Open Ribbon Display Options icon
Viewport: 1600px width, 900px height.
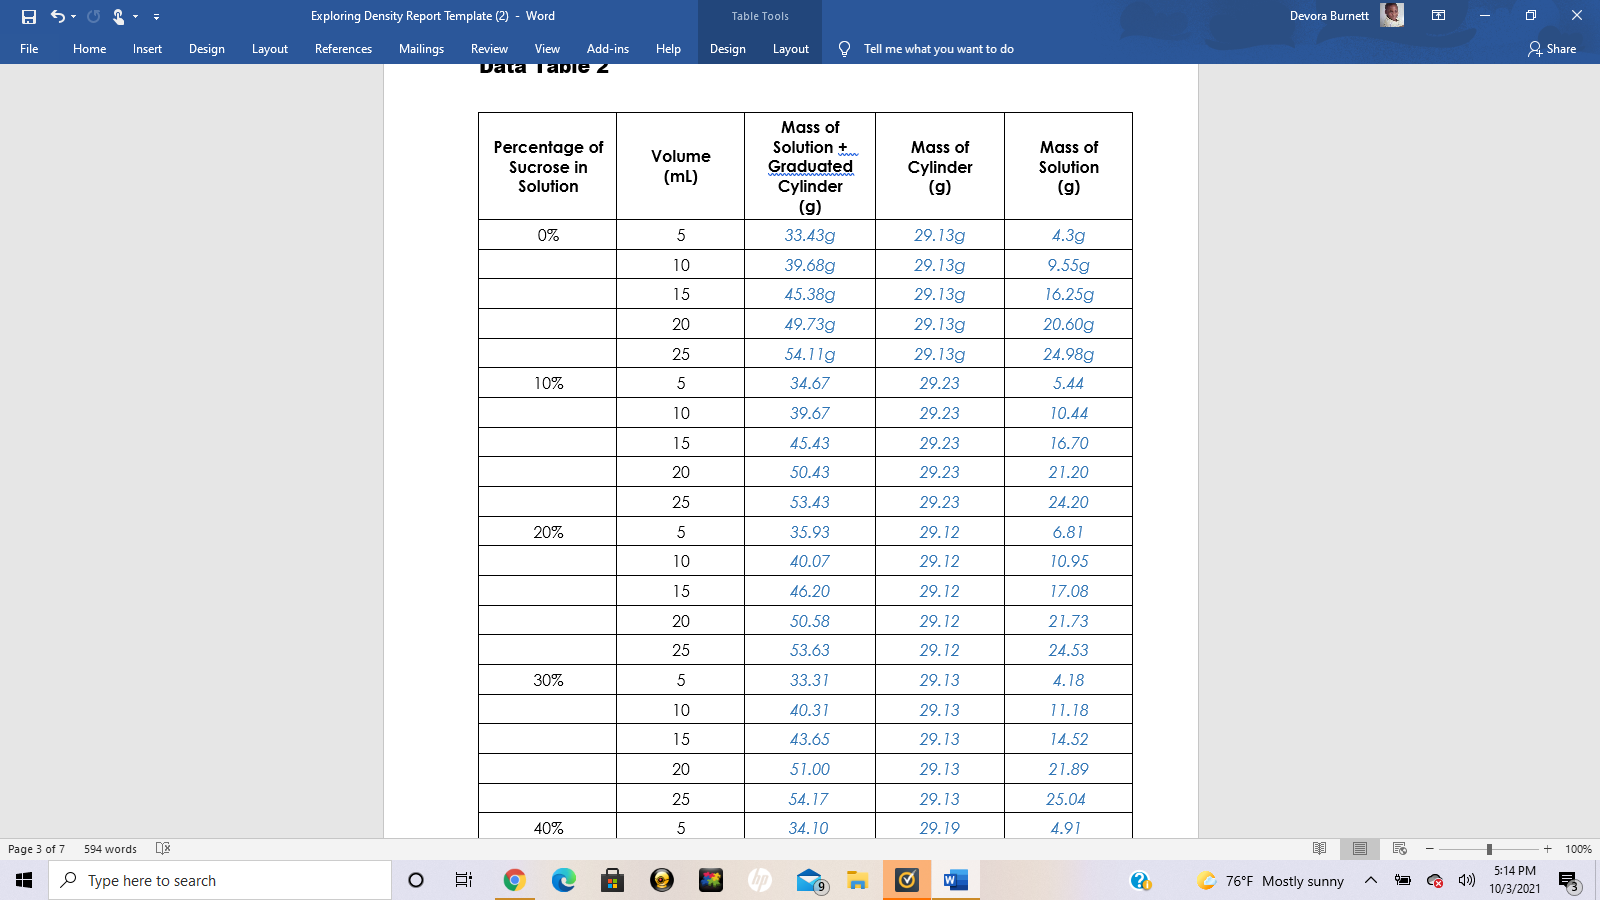[1438, 15]
